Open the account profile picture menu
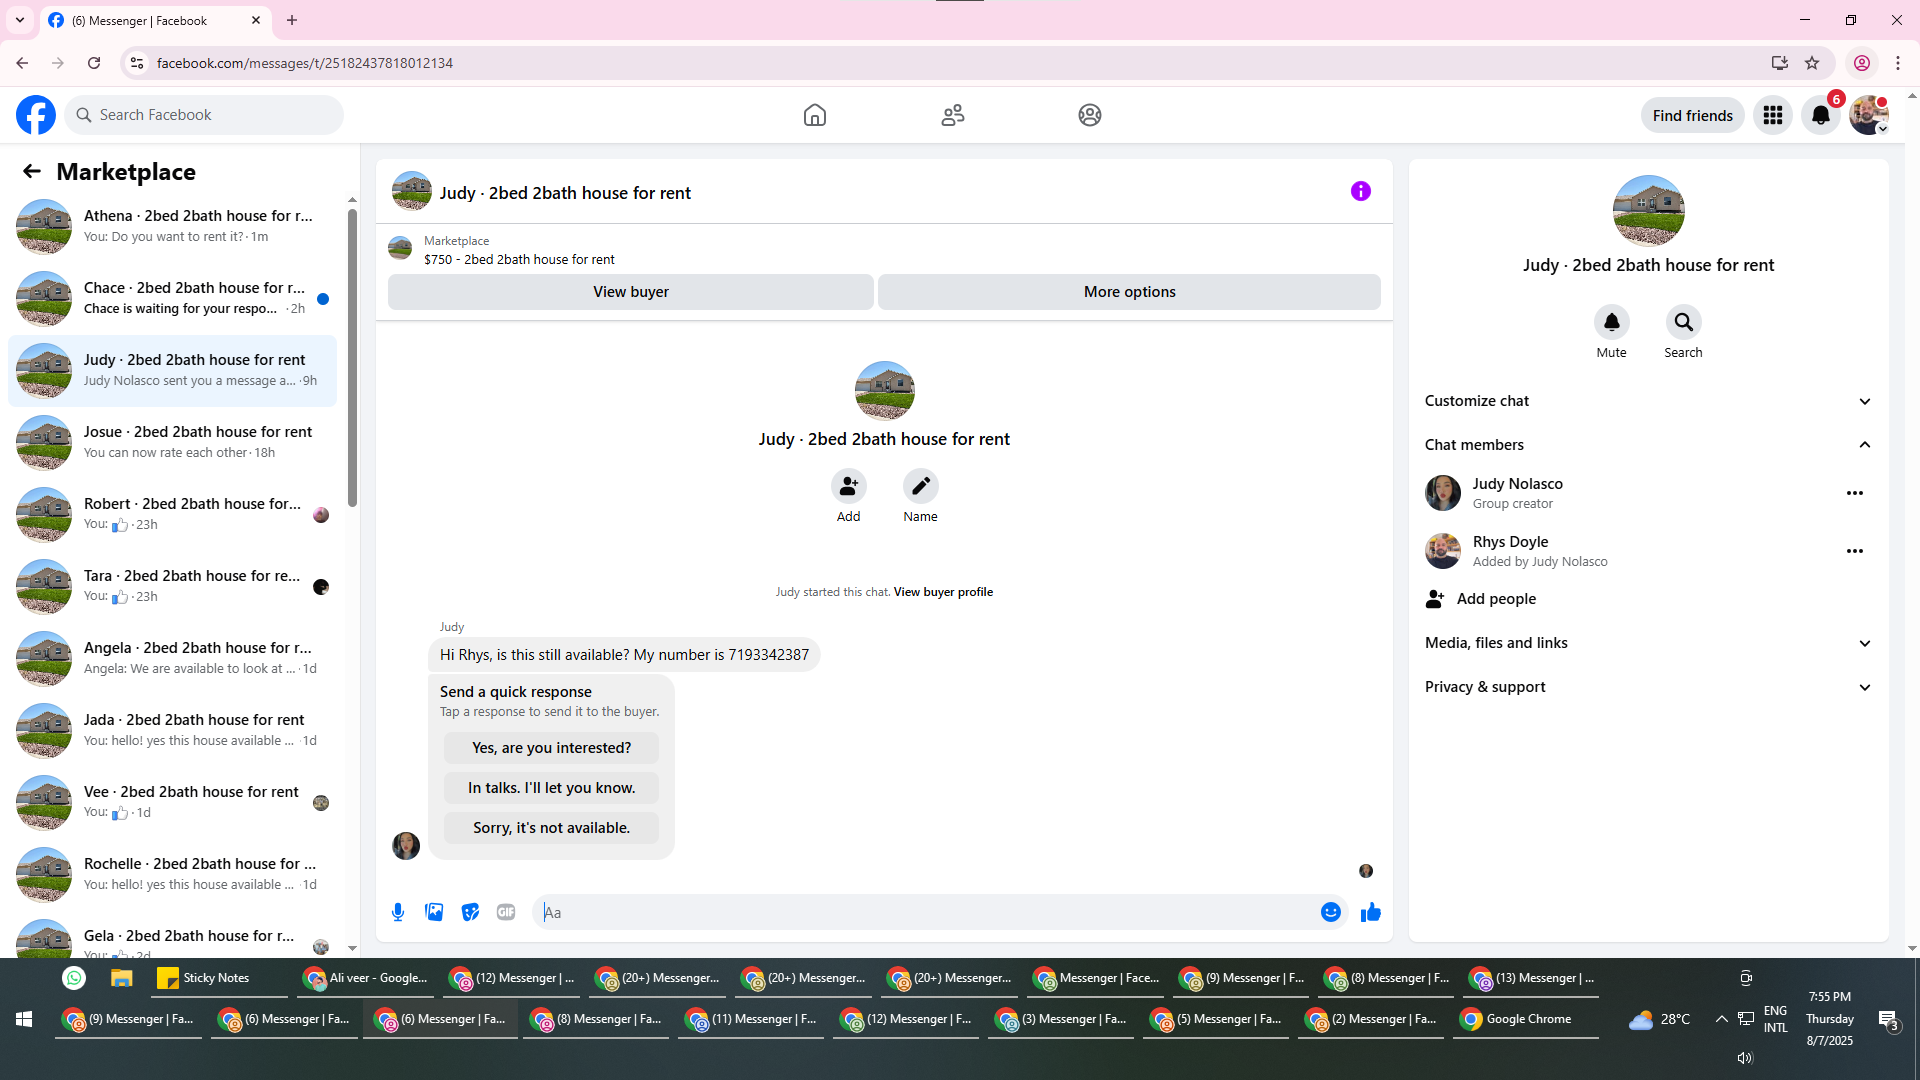The width and height of the screenshot is (1920, 1080). click(1869, 115)
